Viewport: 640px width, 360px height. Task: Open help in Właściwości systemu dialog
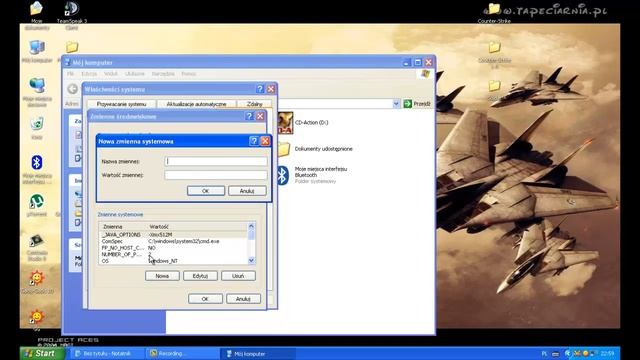[x=260, y=89]
